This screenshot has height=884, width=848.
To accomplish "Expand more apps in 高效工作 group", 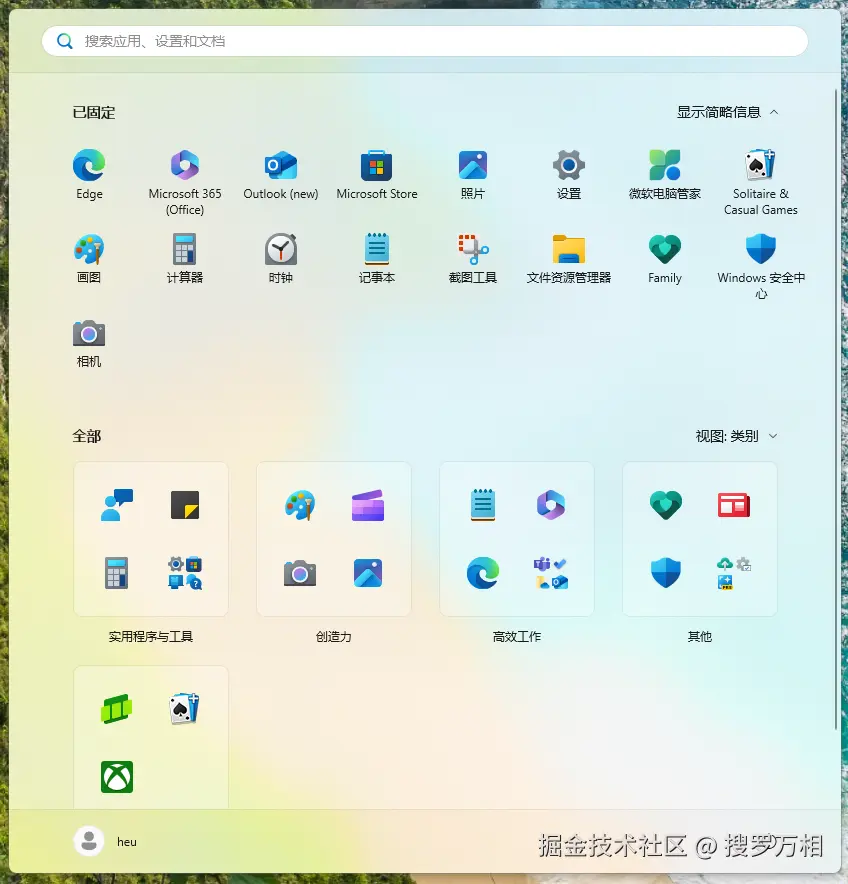I will (551, 573).
